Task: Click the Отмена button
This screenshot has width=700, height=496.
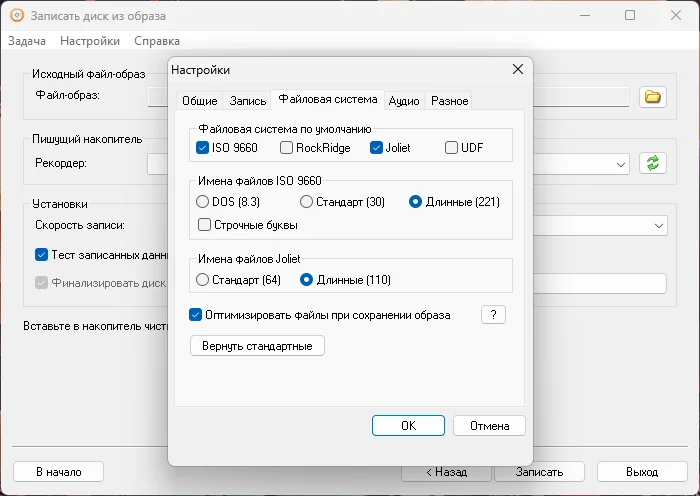Action: click(x=489, y=426)
